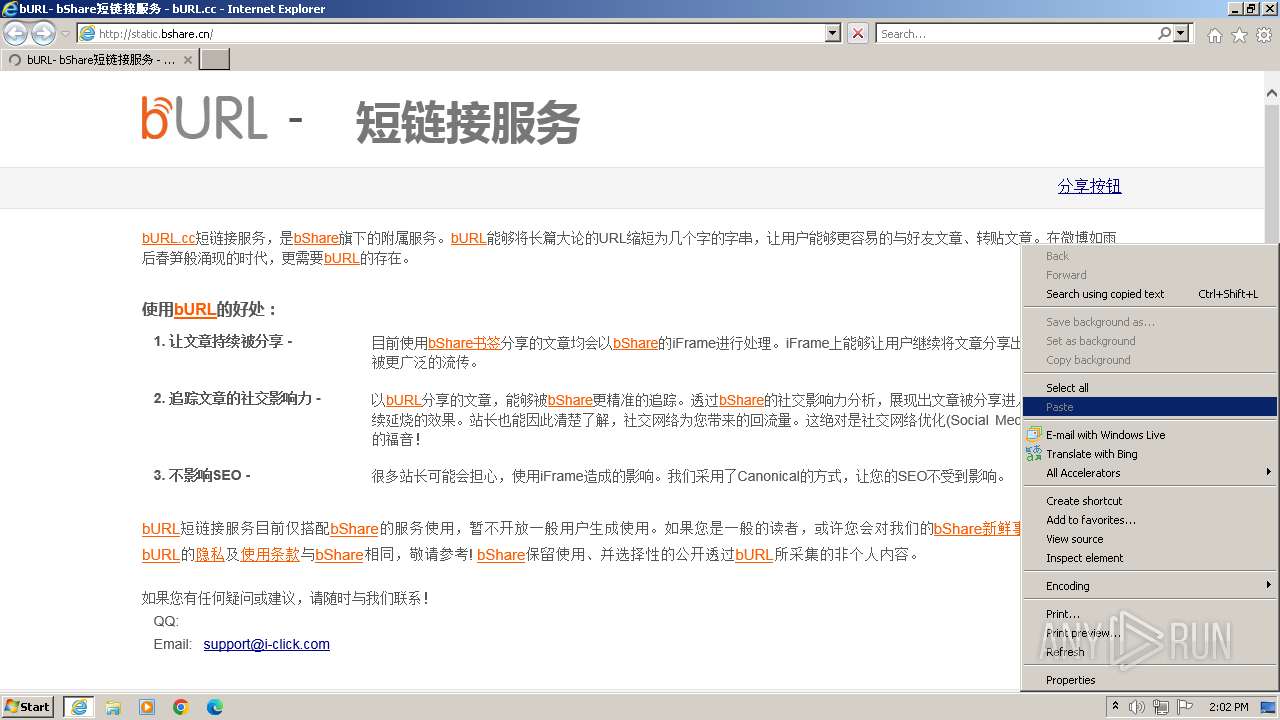Open Microsoft Edge in the taskbar
Viewport: 1280px width, 720px height.
point(215,707)
